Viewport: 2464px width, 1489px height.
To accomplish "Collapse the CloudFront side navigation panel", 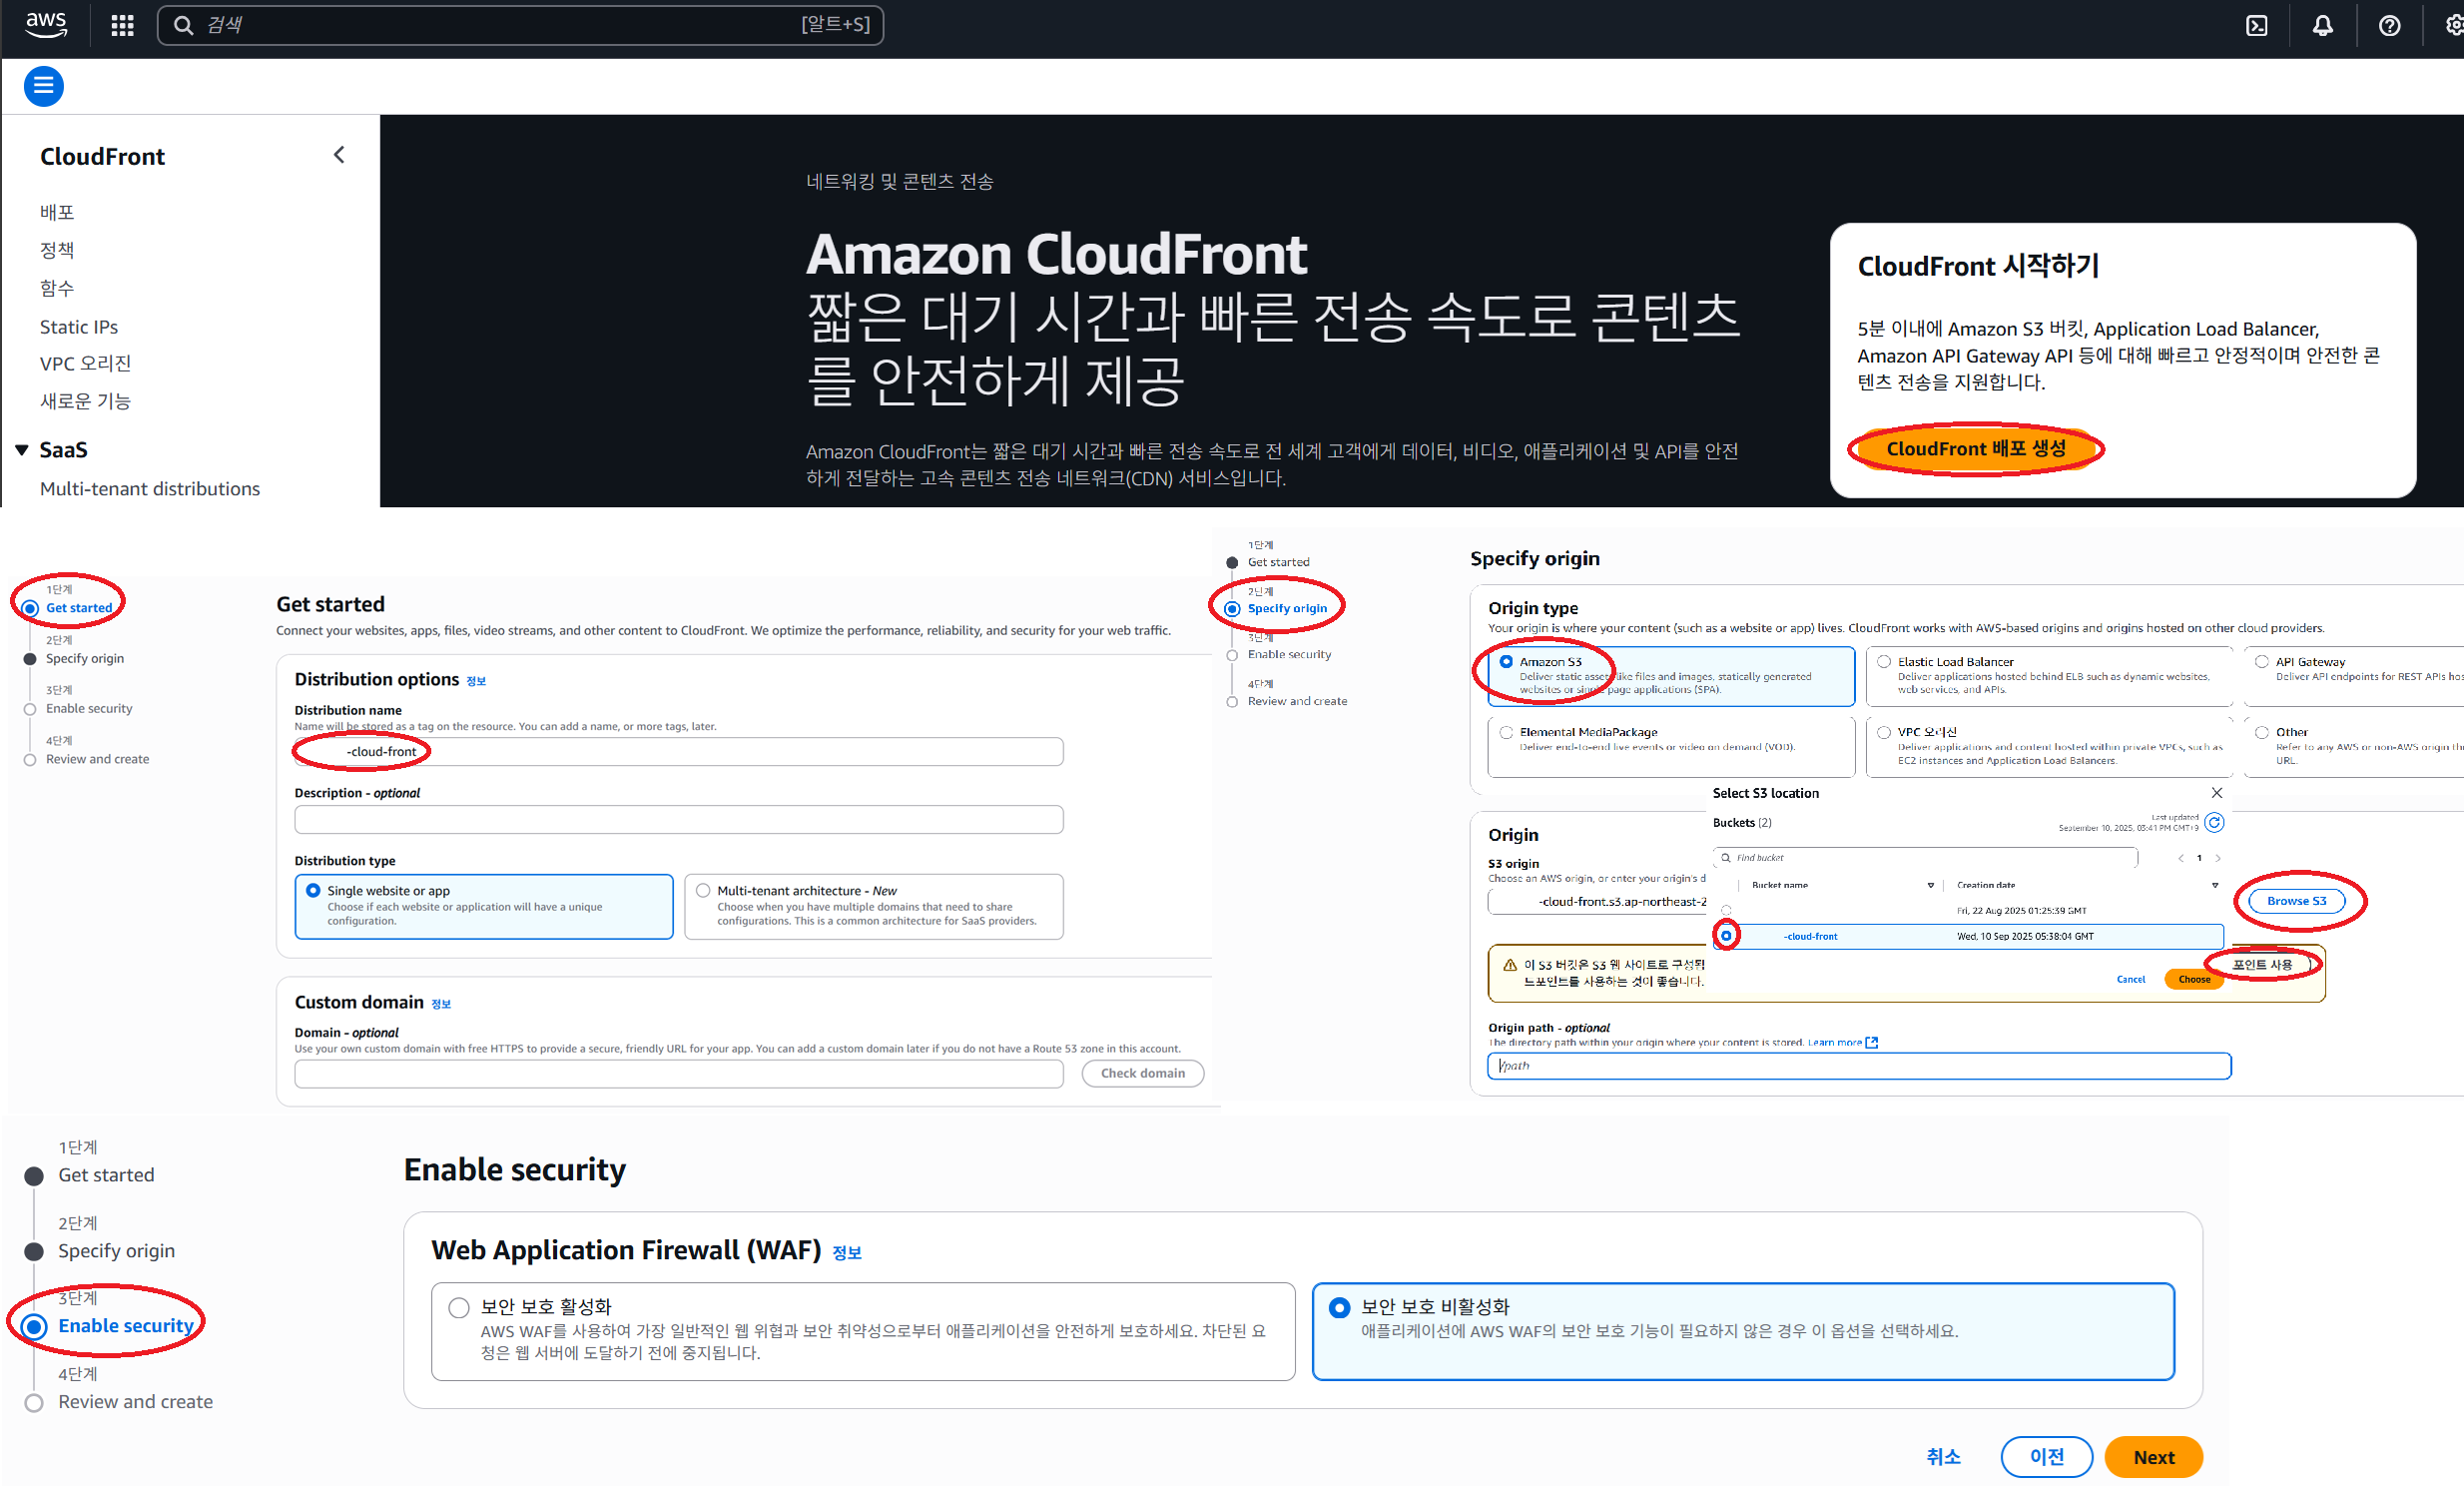I will tap(339, 155).
